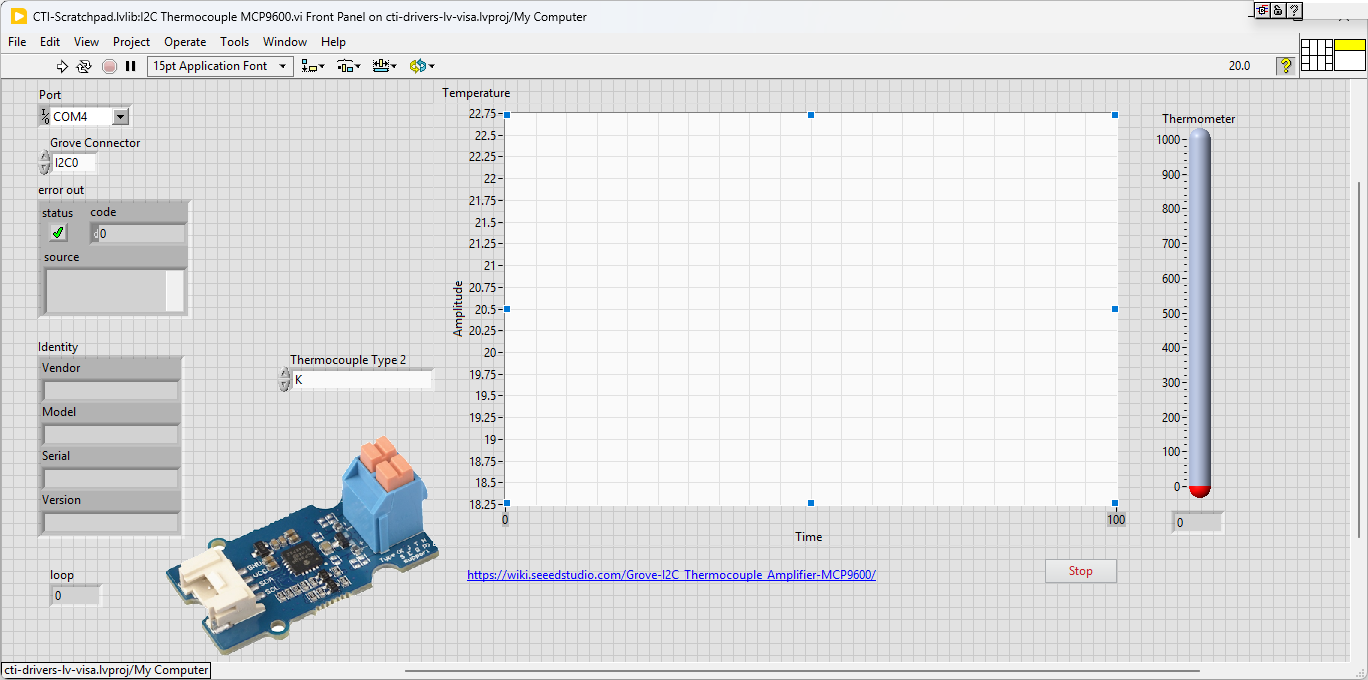
Task: Click the Pause button in the toolbar
Action: click(130, 66)
